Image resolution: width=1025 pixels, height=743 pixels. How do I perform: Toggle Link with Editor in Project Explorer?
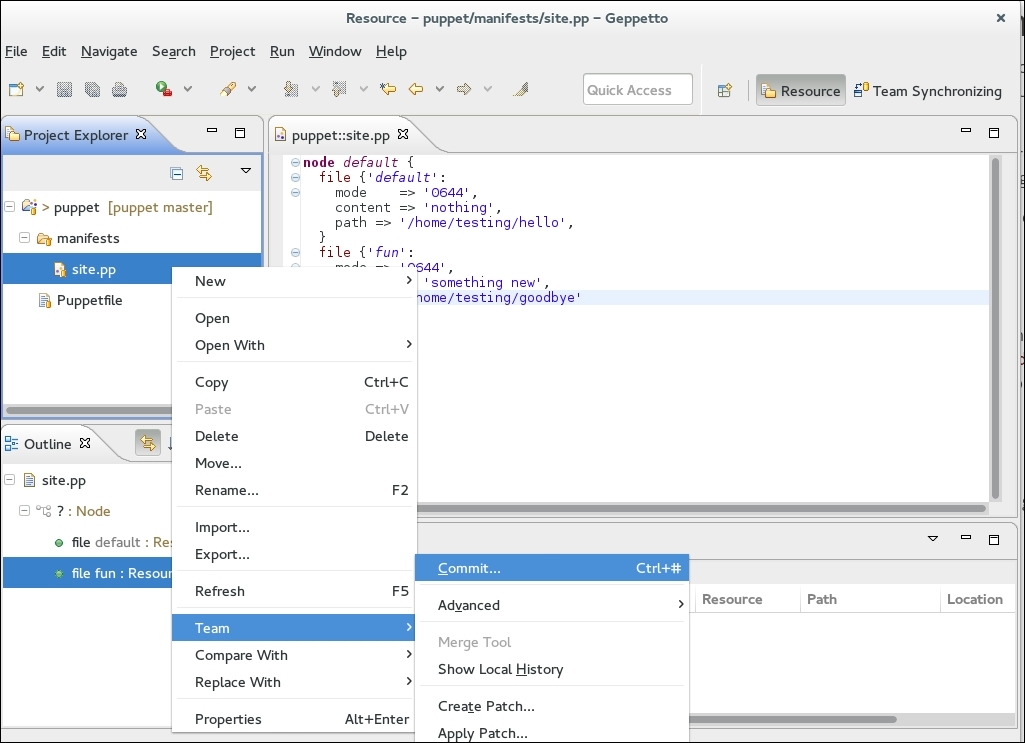click(x=204, y=173)
